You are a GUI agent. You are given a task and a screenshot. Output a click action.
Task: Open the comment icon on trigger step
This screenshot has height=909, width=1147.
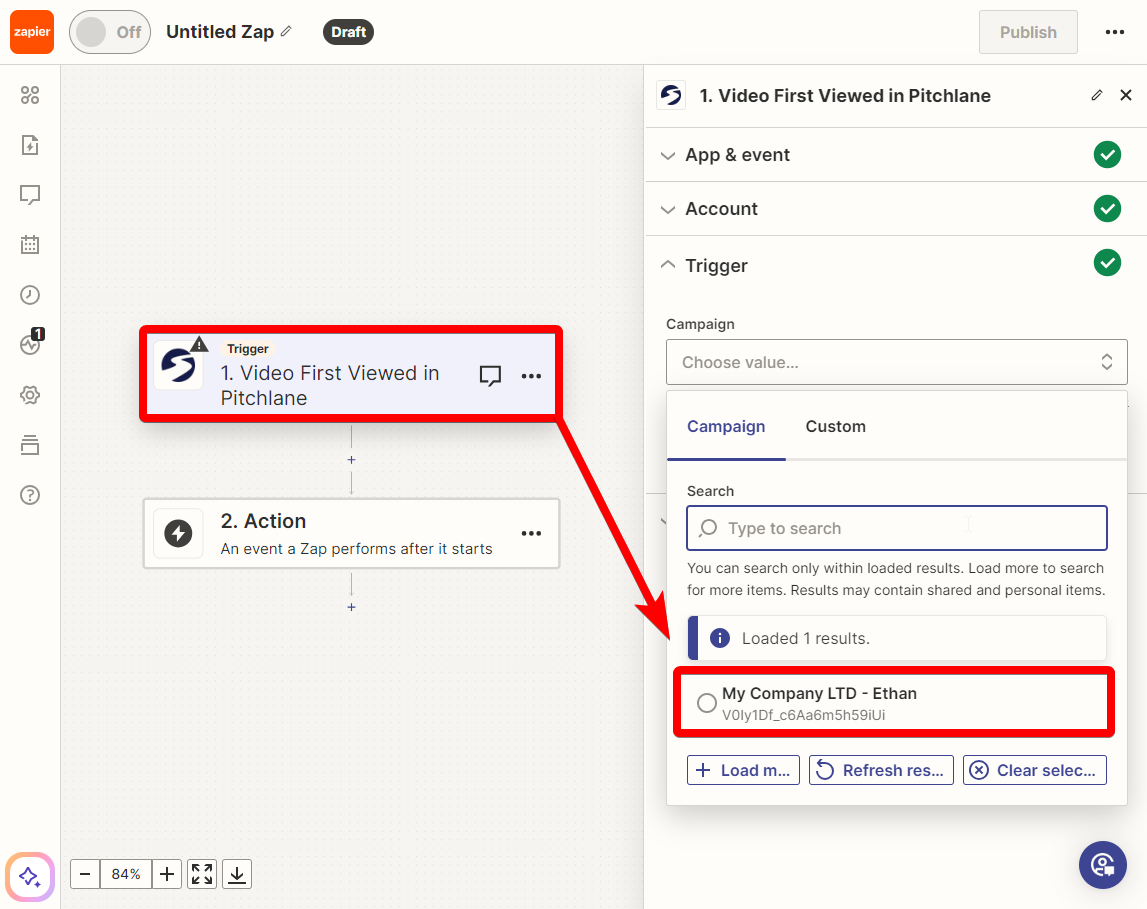490,376
